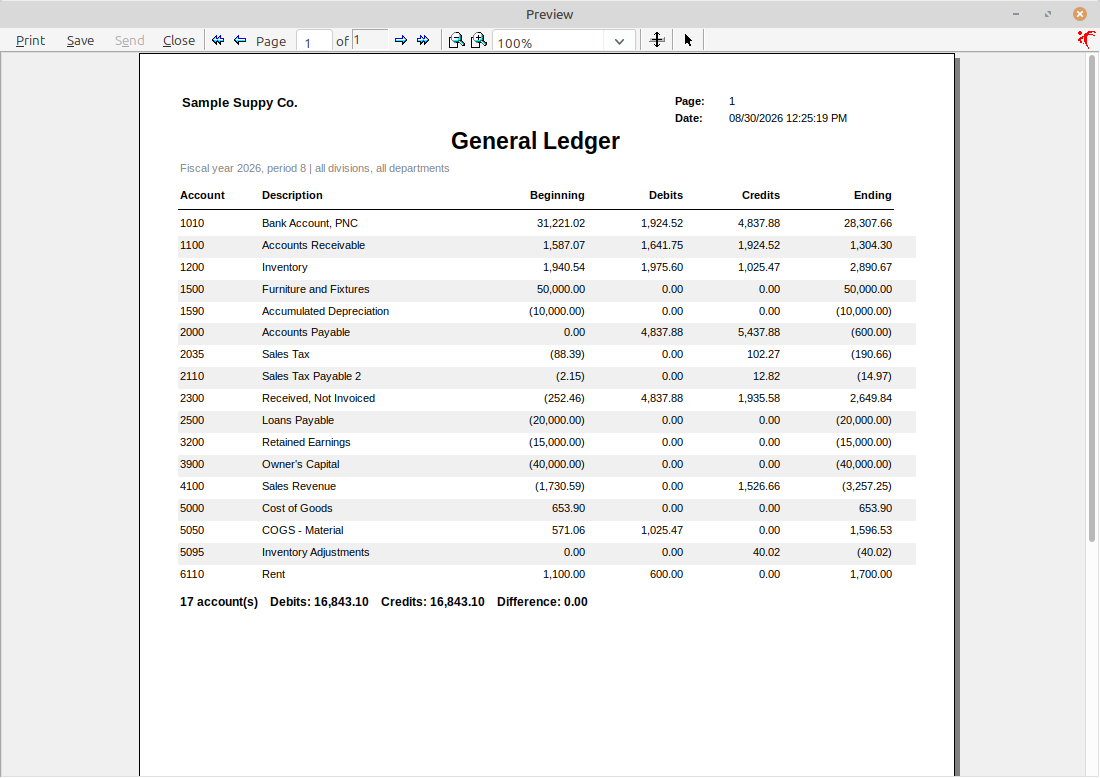Screen dimensions: 1100x778
Task: Click the total pages field after 'of'
Action: click(370, 41)
